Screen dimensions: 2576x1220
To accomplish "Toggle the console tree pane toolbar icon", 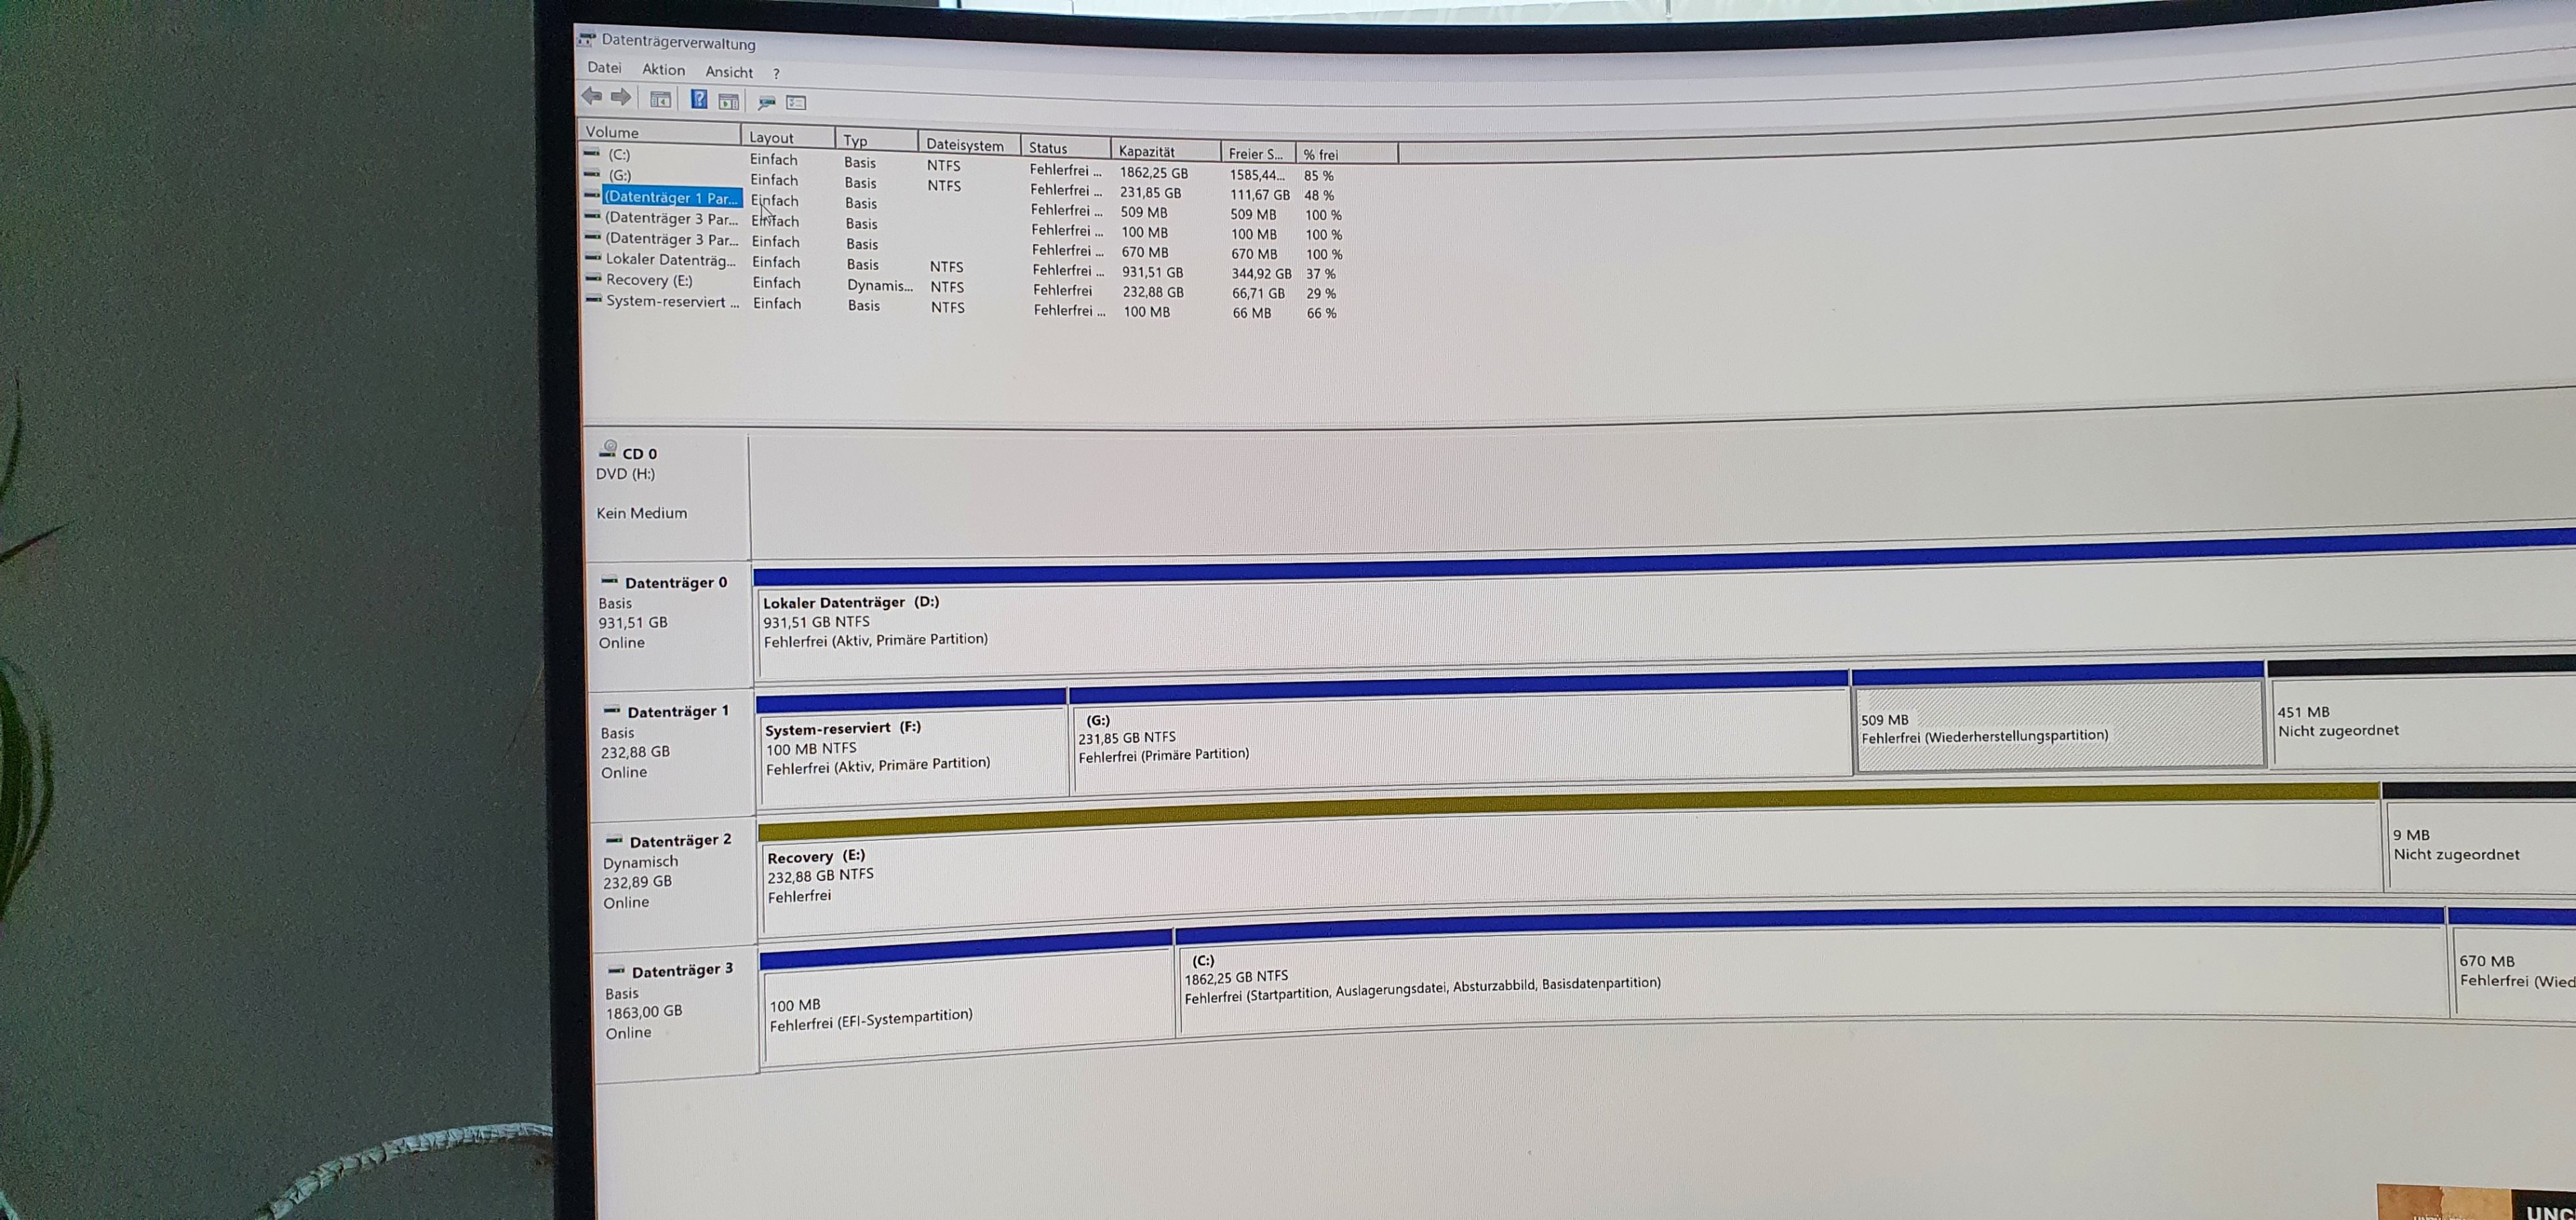I will click(x=660, y=99).
